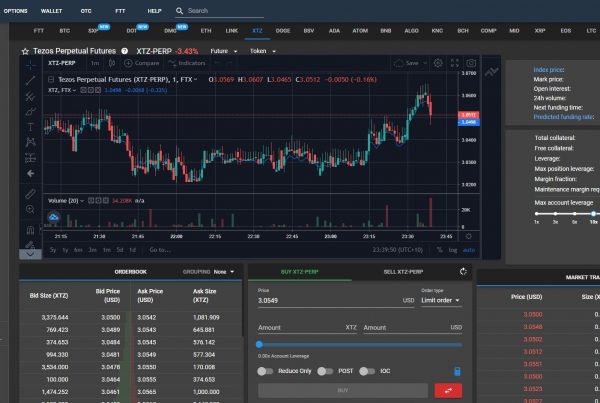Viewport: 600px width, 403px height.
Task: Switch to the BUY XTZ-PERP tab
Action: coord(300,272)
